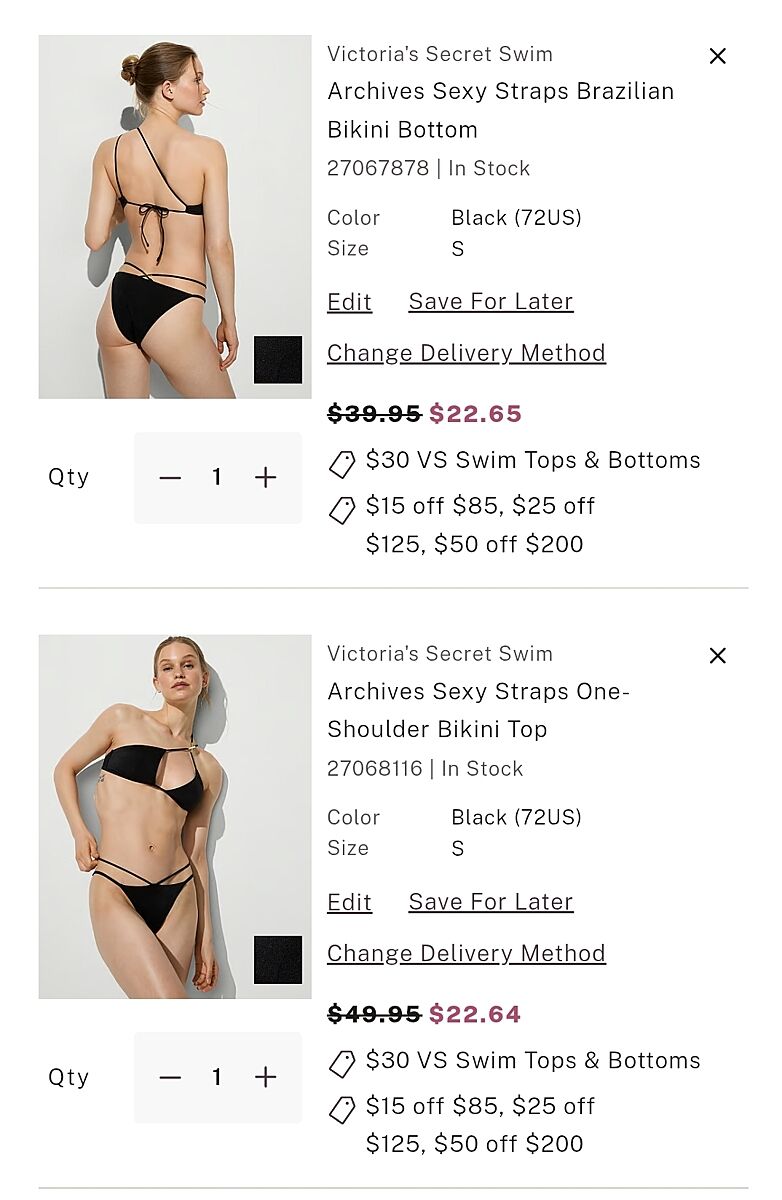Open the Archives Sexy Straps One-Shoulder Bikini Top title
Screen dimensions: 782x1200
478,710
